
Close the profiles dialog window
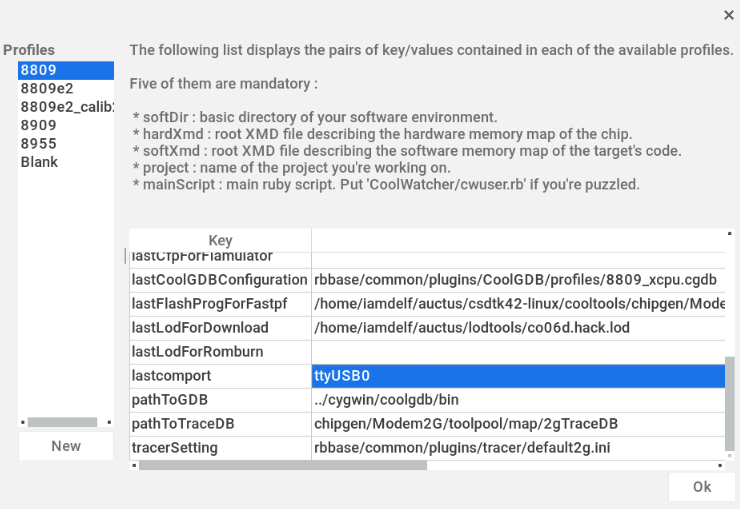coord(728,15)
